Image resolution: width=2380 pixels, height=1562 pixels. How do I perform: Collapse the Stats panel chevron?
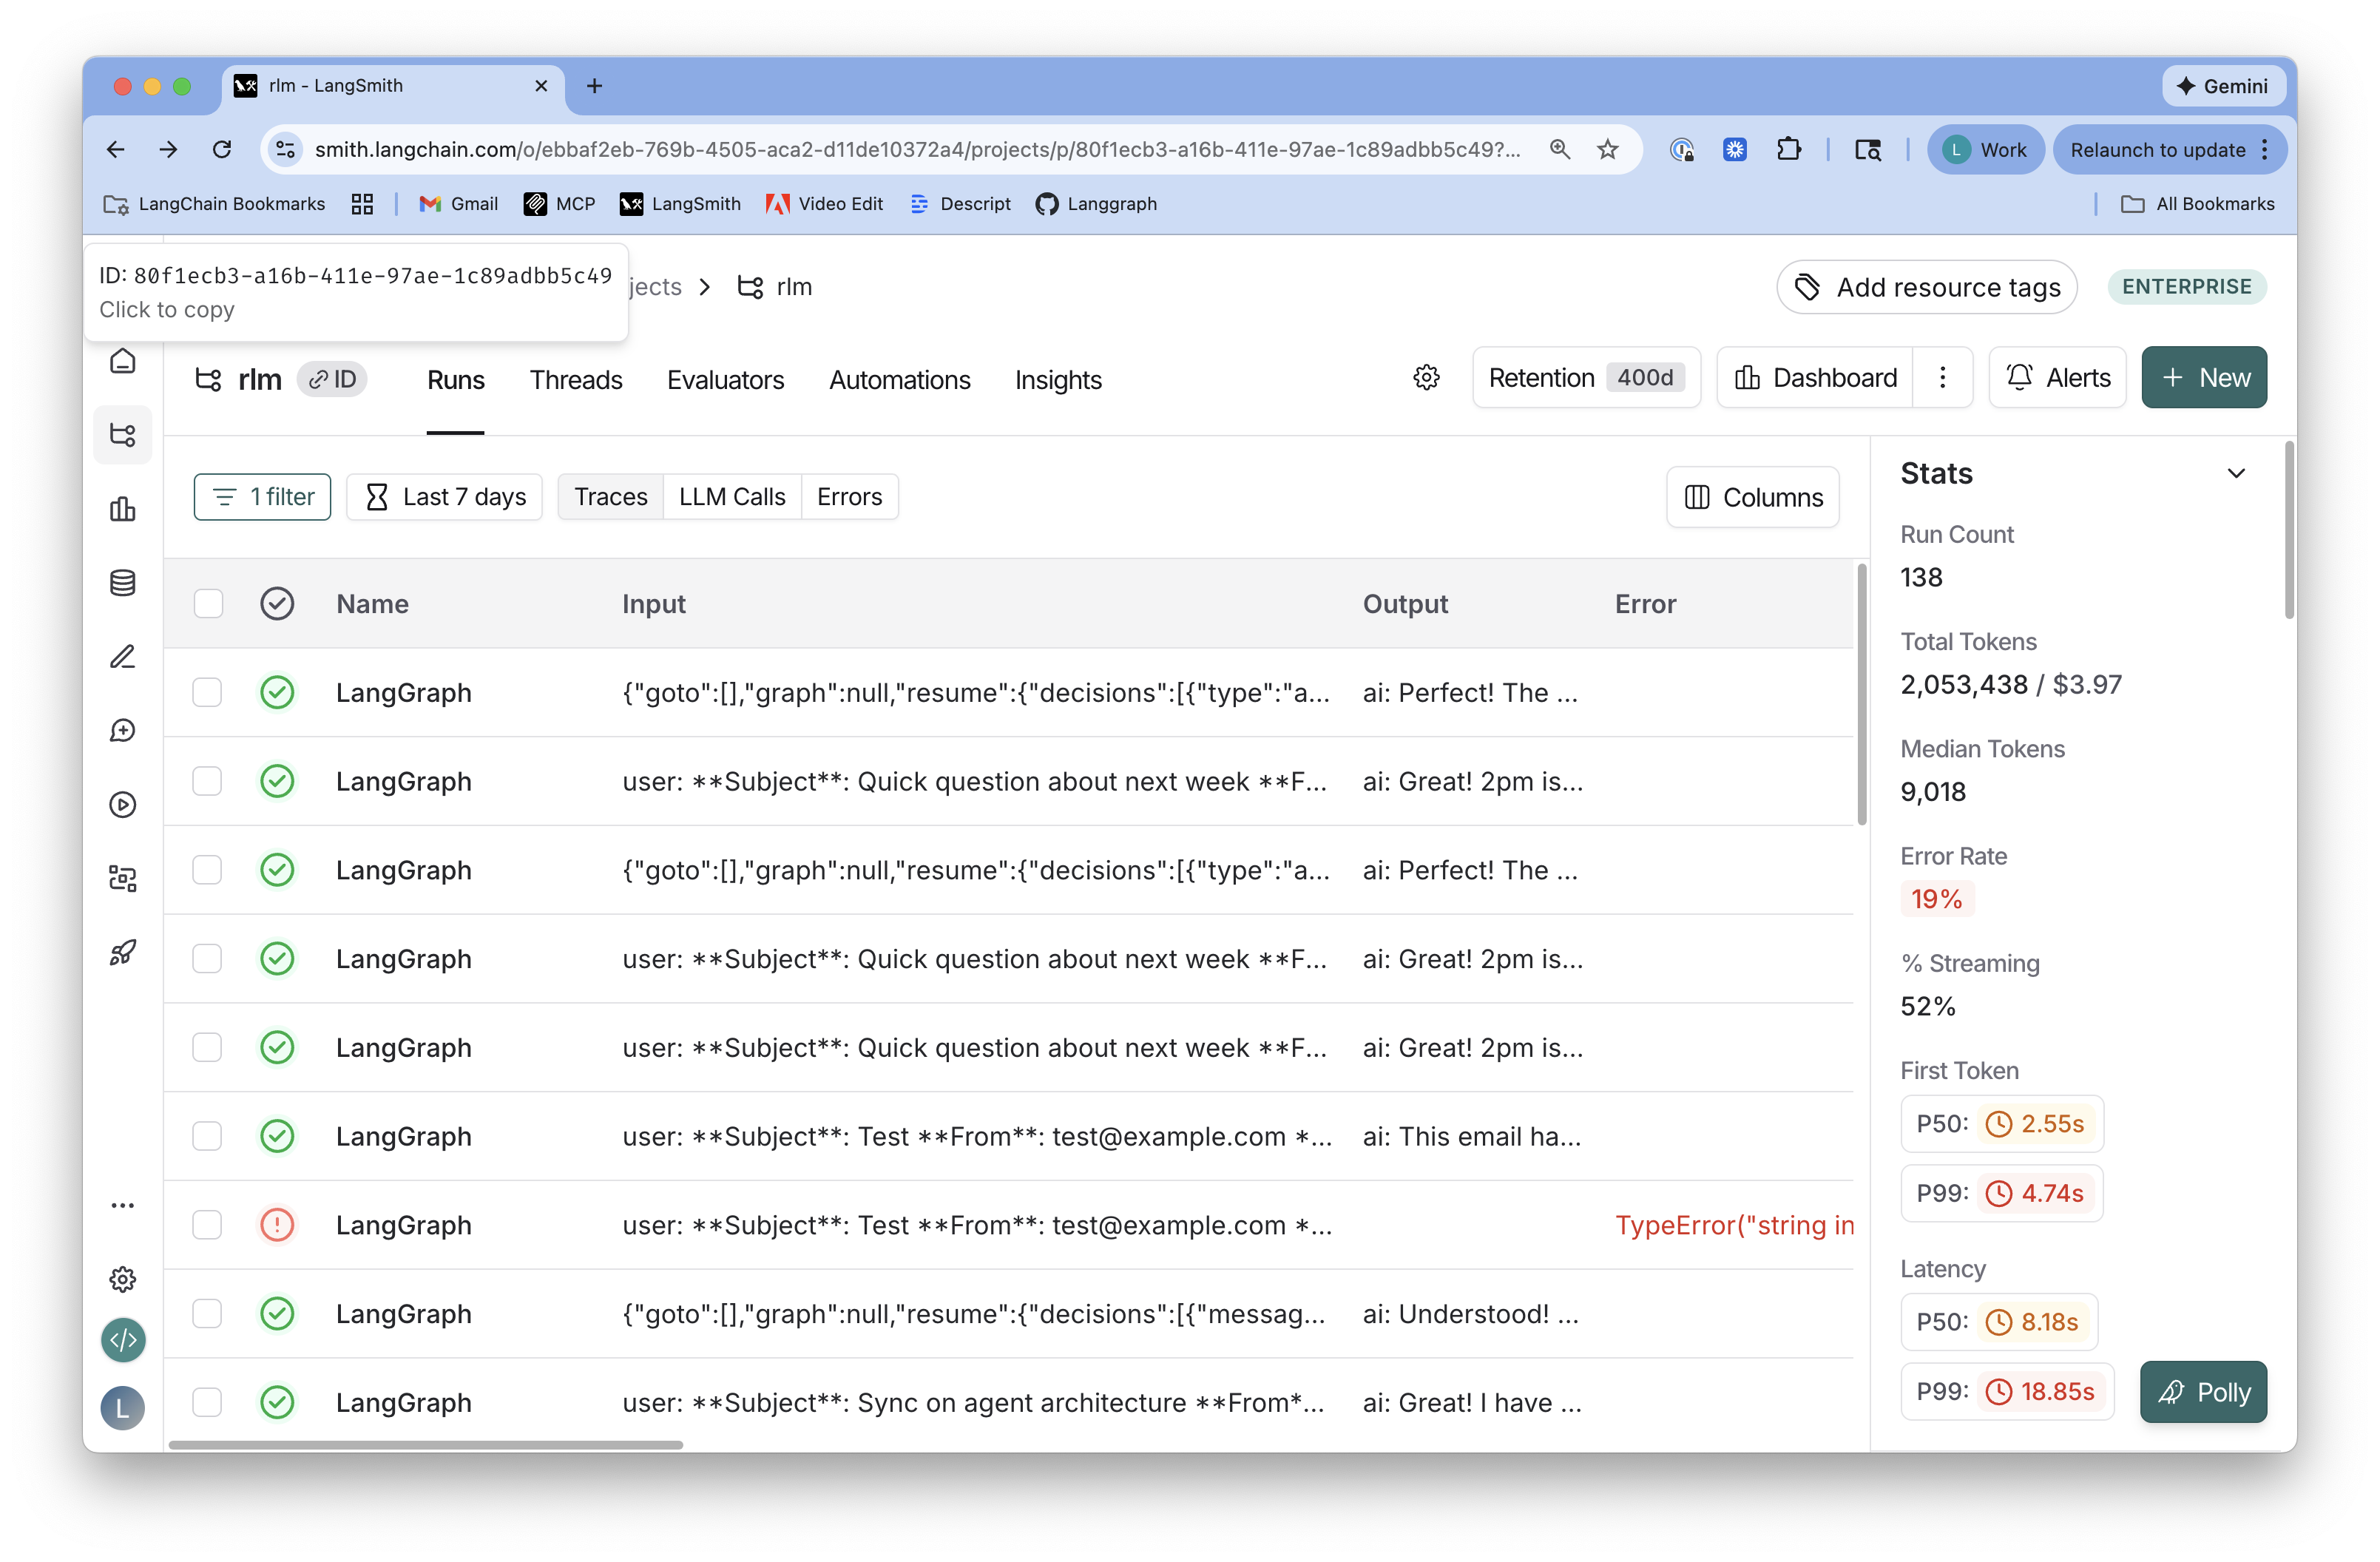2236,473
